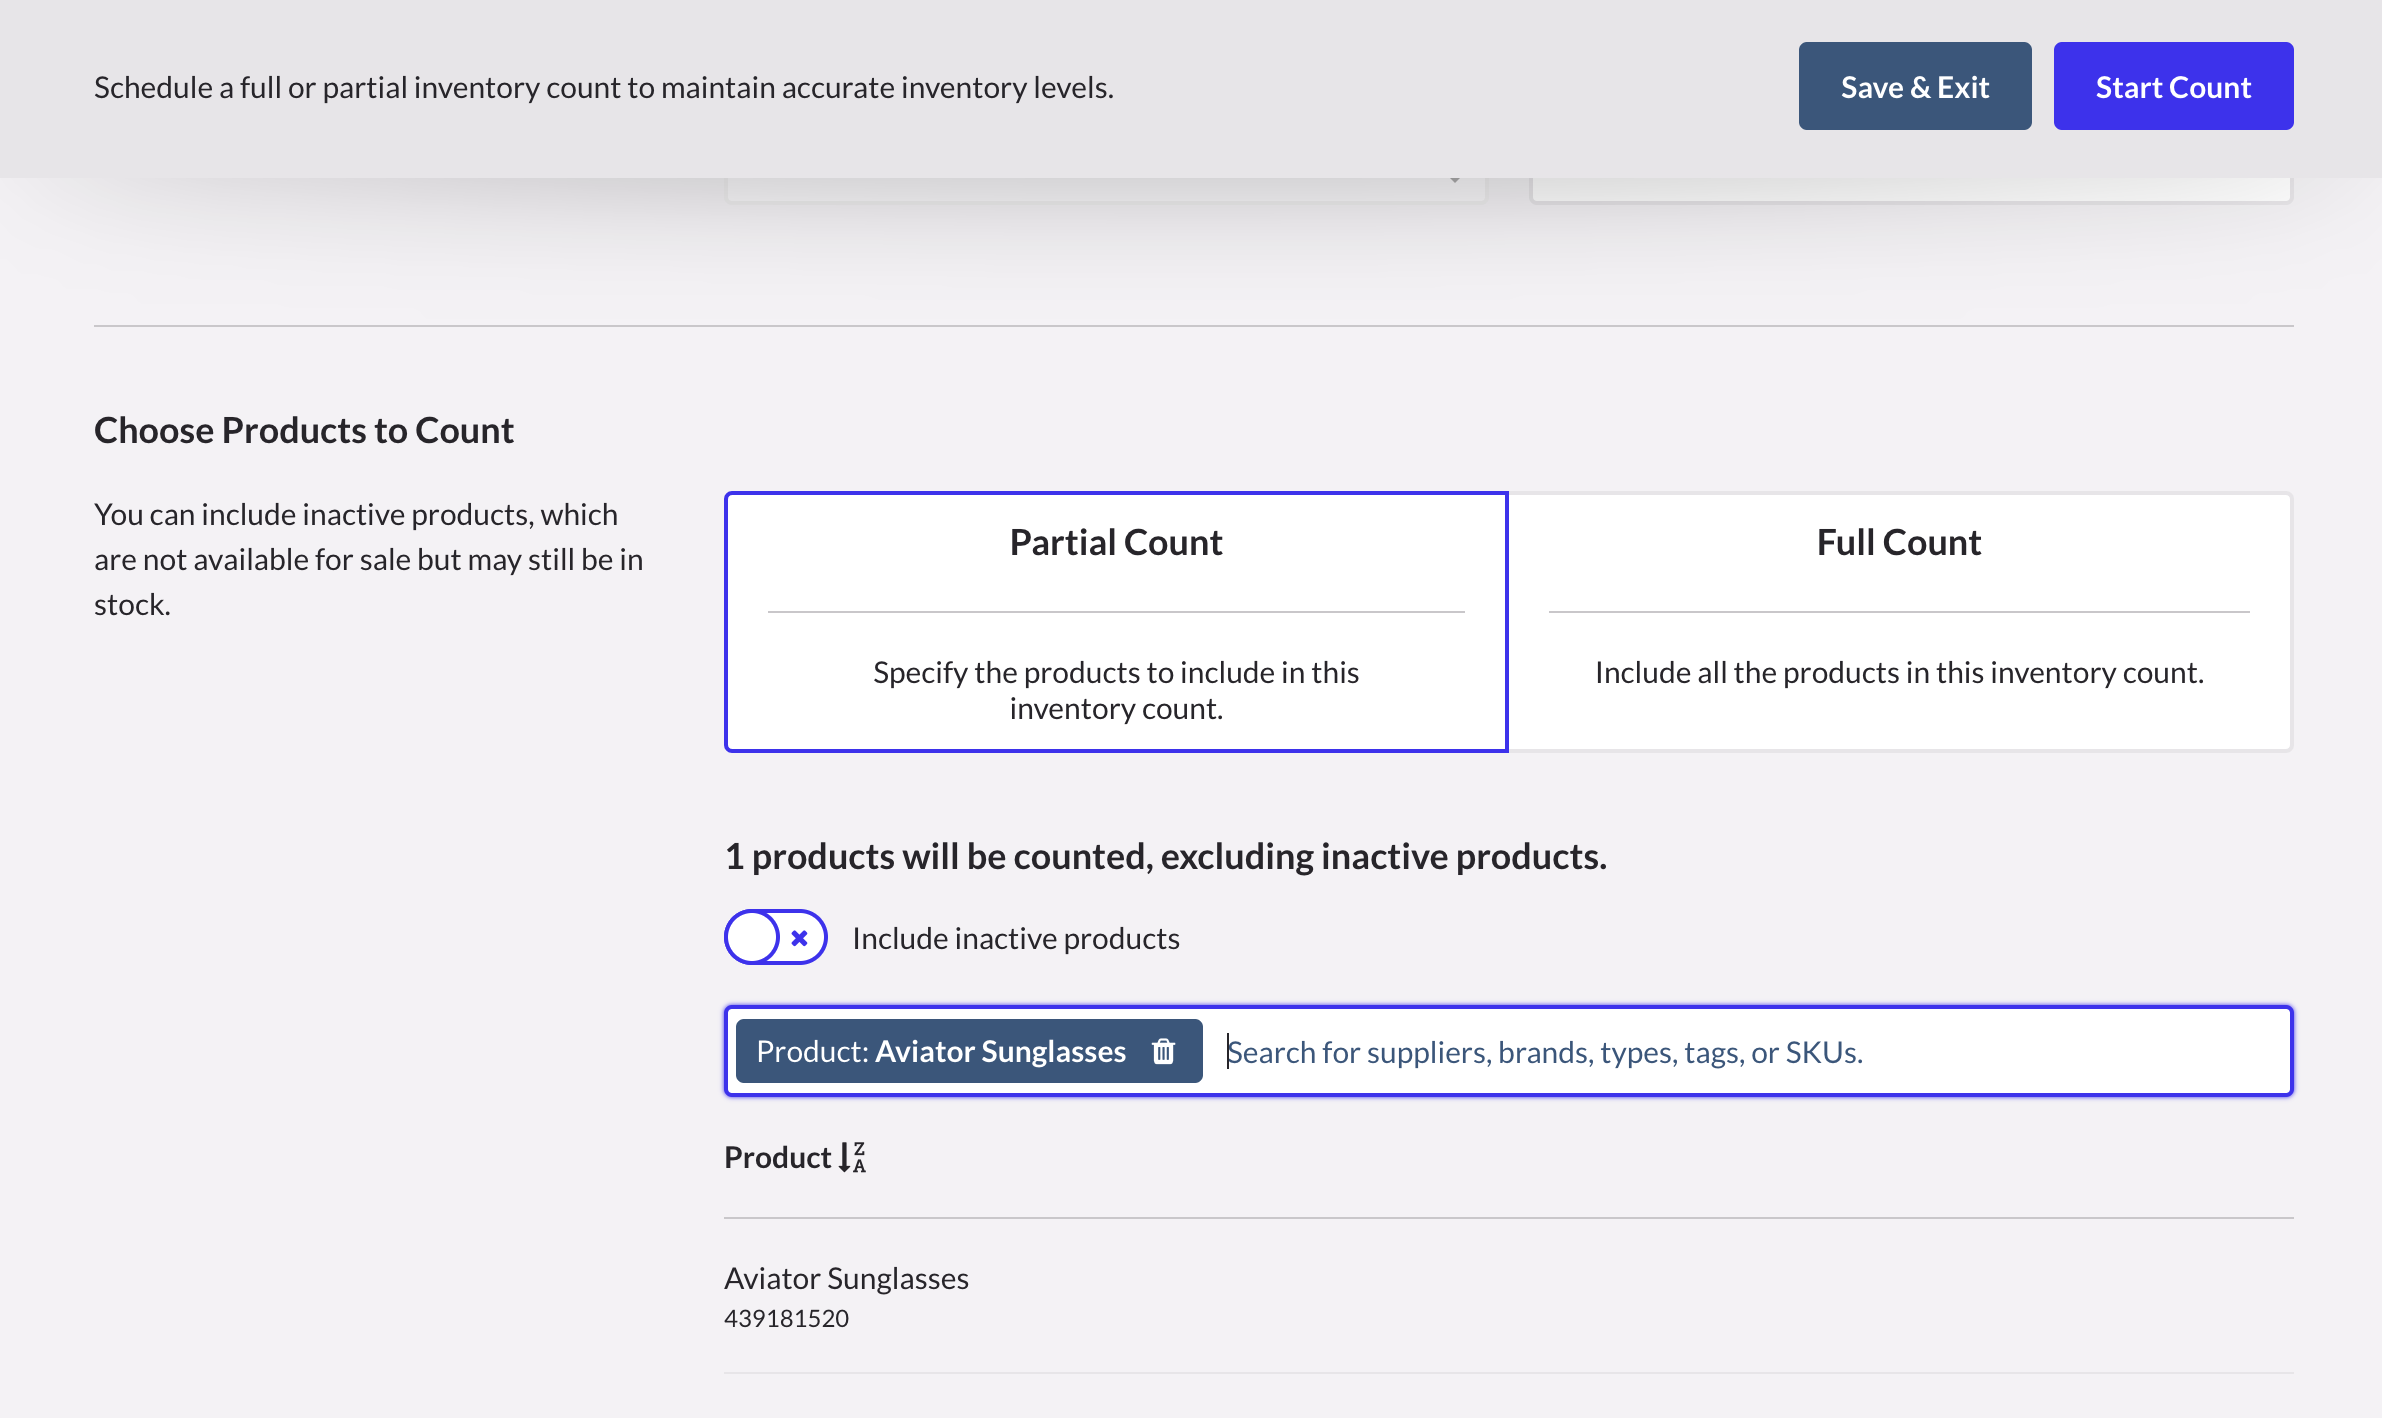The width and height of the screenshot is (2382, 1418).
Task: Click the Product: Aviator Sunglasses filter tag
Action: click(x=968, y=1051)
